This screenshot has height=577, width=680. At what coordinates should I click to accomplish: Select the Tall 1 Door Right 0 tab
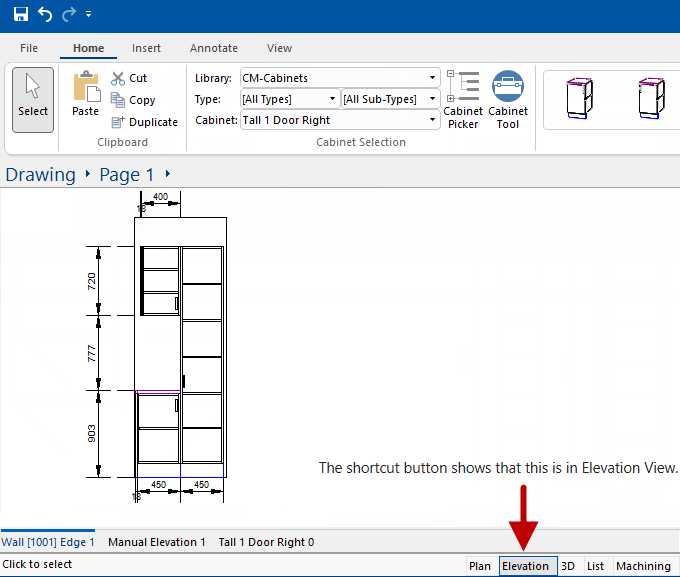266,542
